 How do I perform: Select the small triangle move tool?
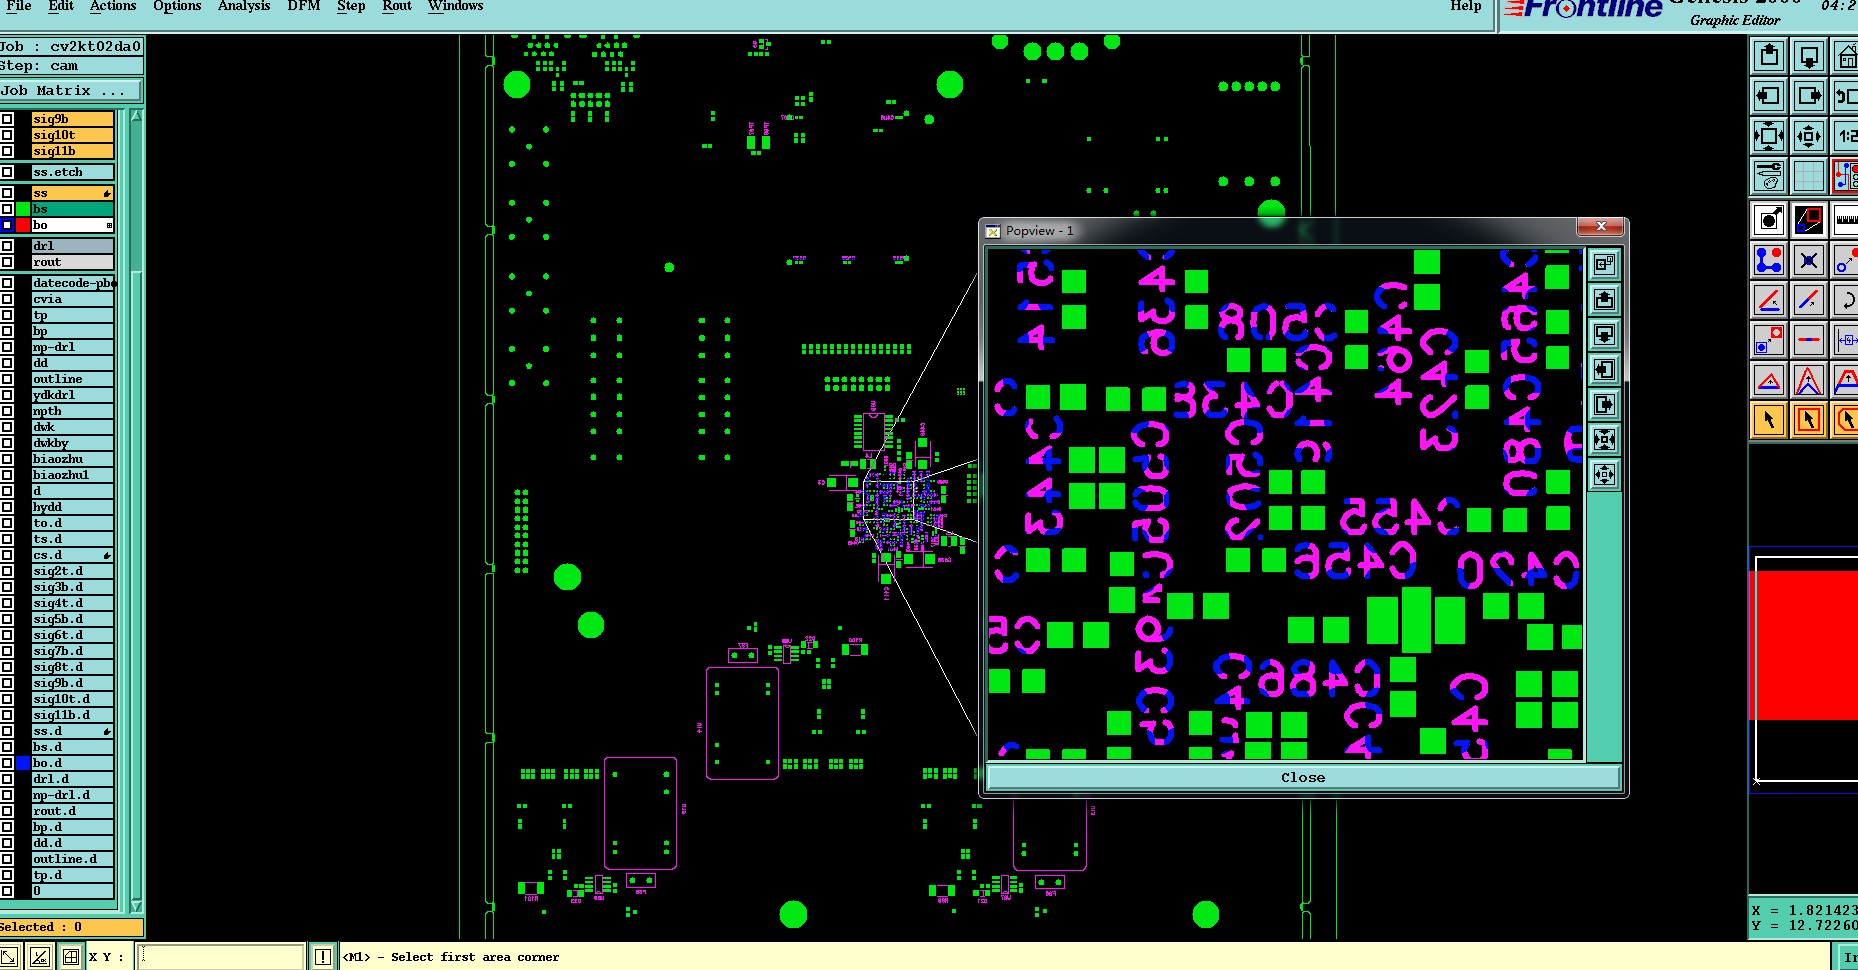click(x=1769, y=380)
